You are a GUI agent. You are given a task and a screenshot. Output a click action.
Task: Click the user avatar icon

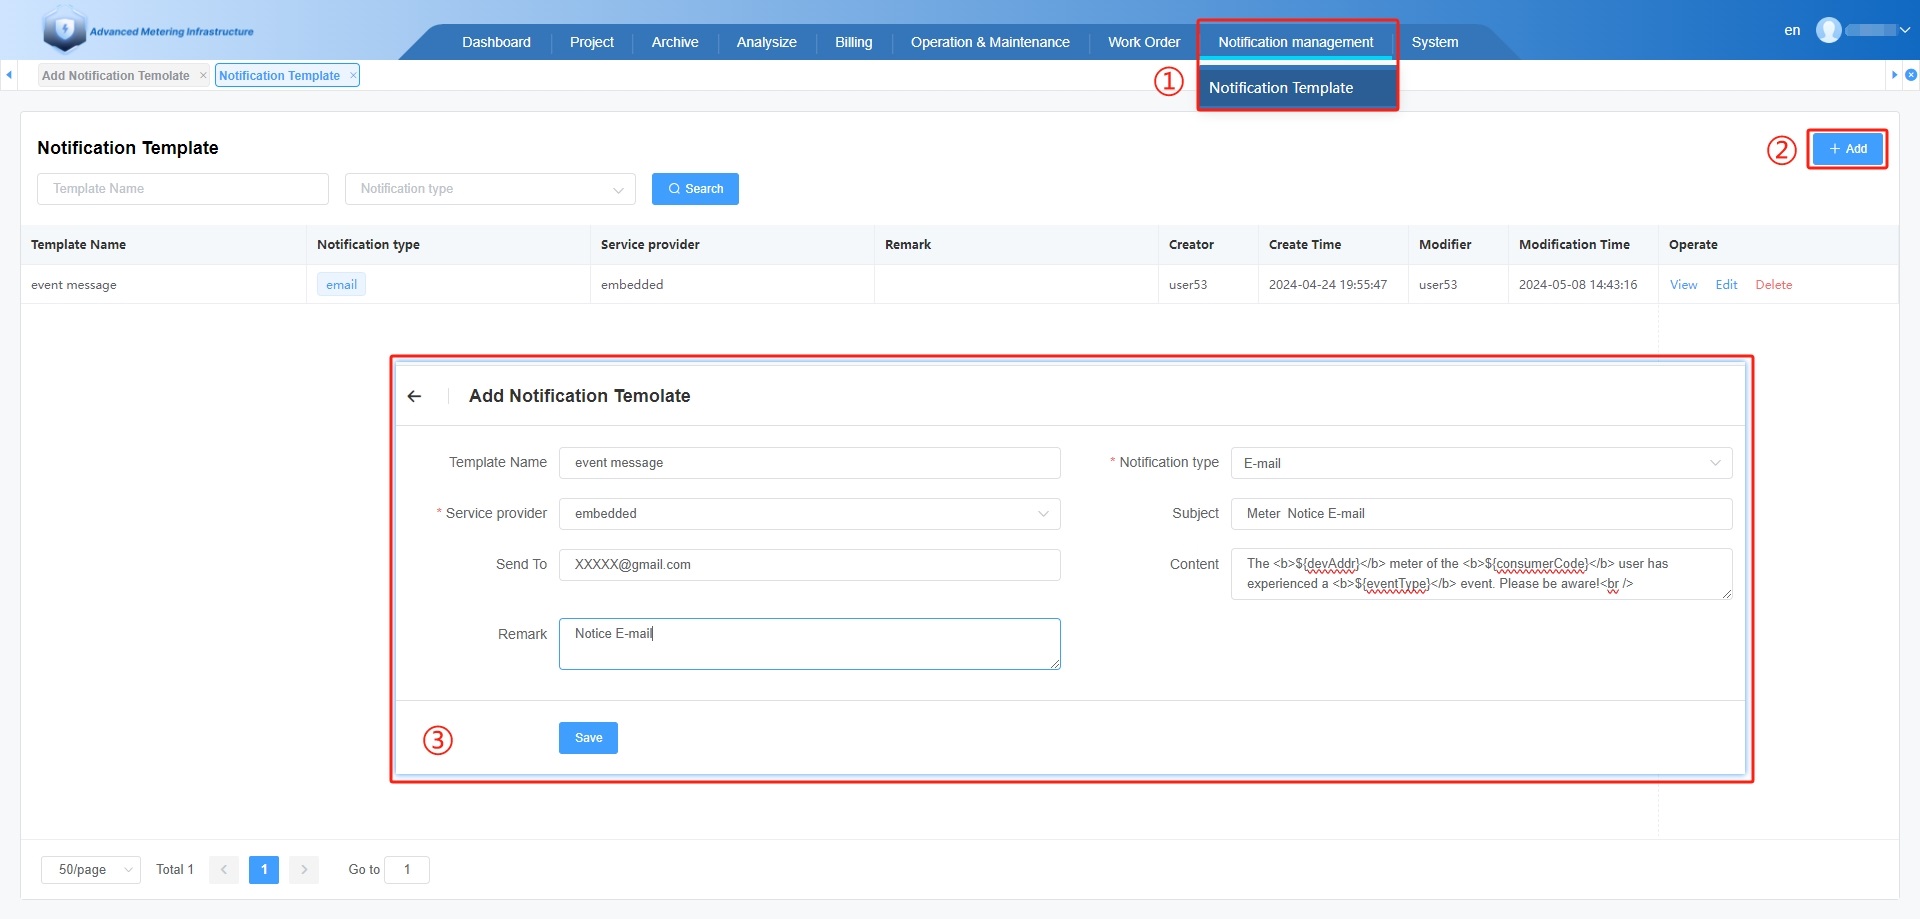tap(1828, 30)
